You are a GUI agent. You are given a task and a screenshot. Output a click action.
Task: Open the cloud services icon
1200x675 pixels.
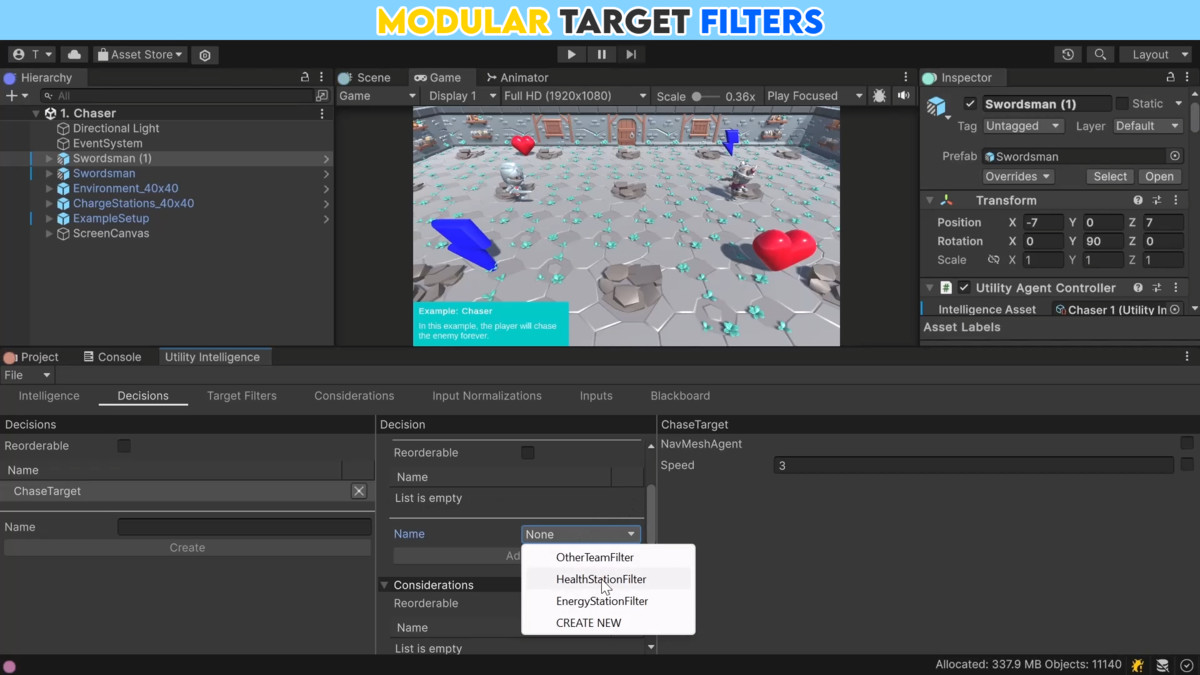click(x=74, y=55)
